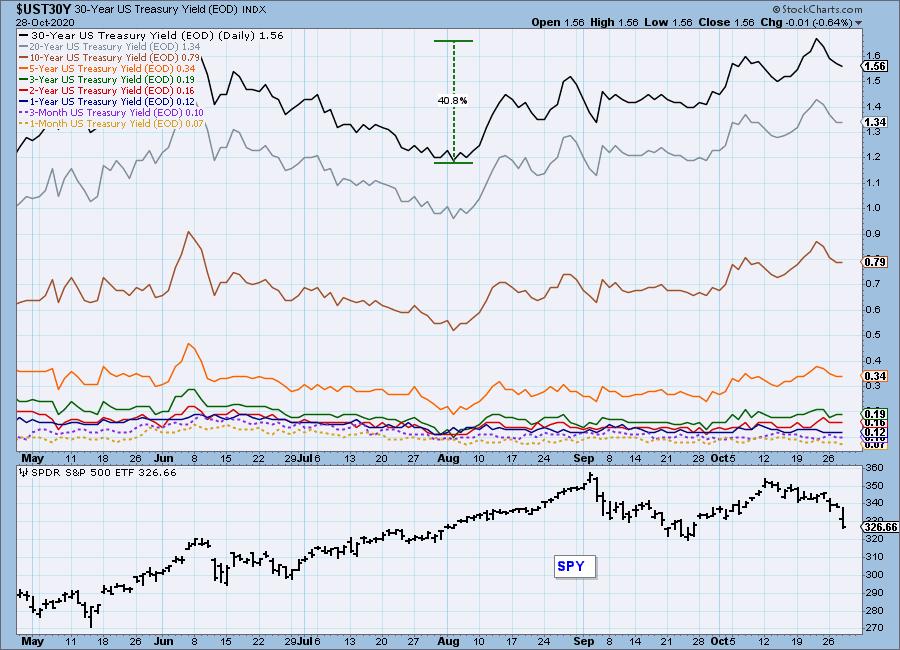Open the dropdown arrow beside the Chg value
The height and width of the screenshot is (650, 900).
(859, 23)
